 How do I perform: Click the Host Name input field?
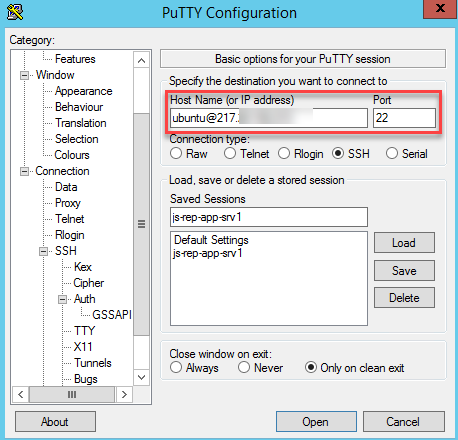pyautogui.click(x=269, y=118)
